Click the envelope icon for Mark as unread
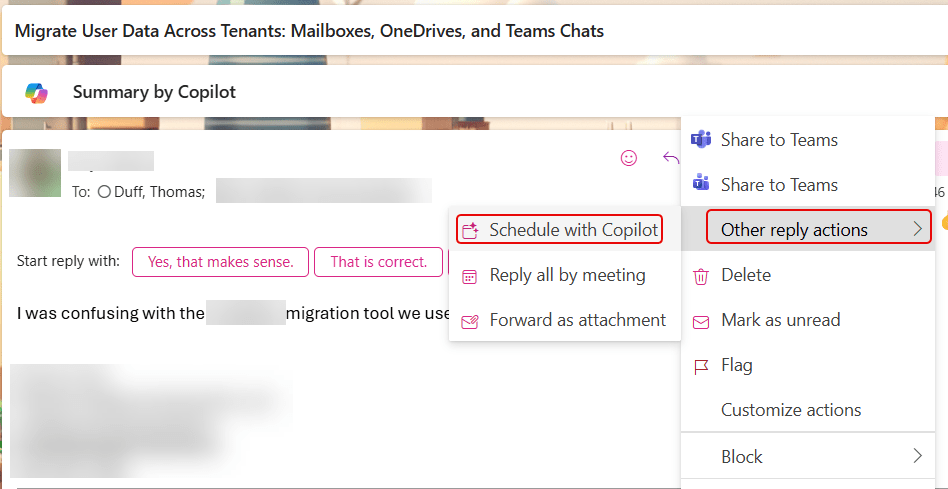The width and height of the screenshot is (948, 489). [701, 320]
